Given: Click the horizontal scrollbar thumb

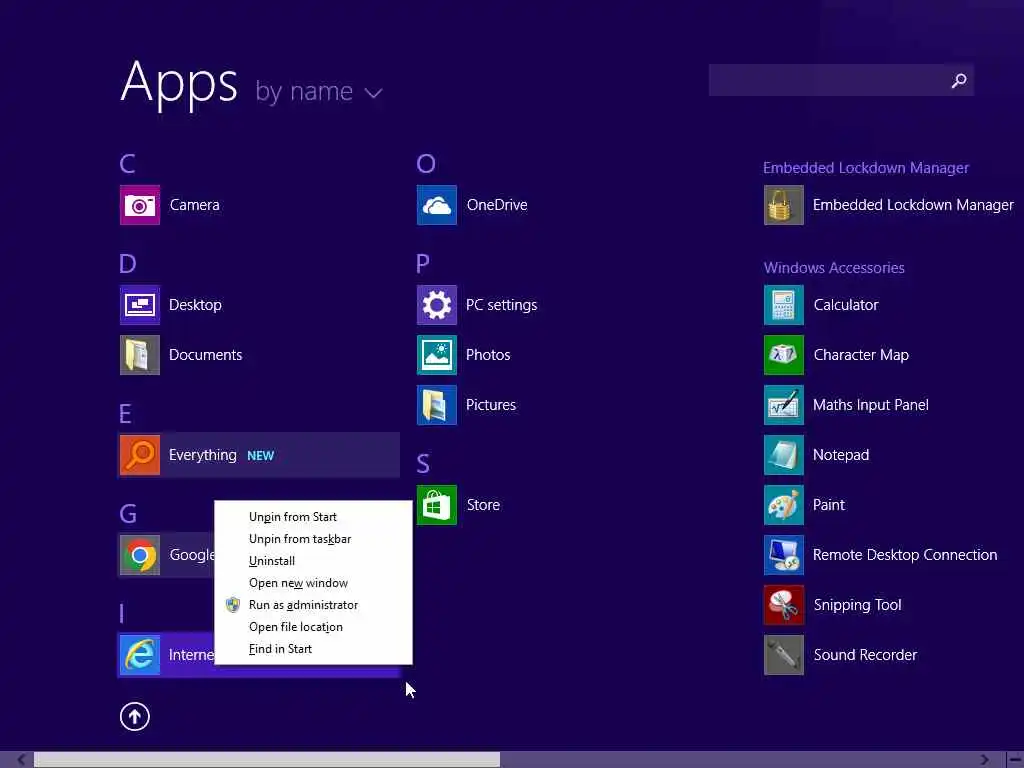Looking at the screenshot, I should pos(267,760).
